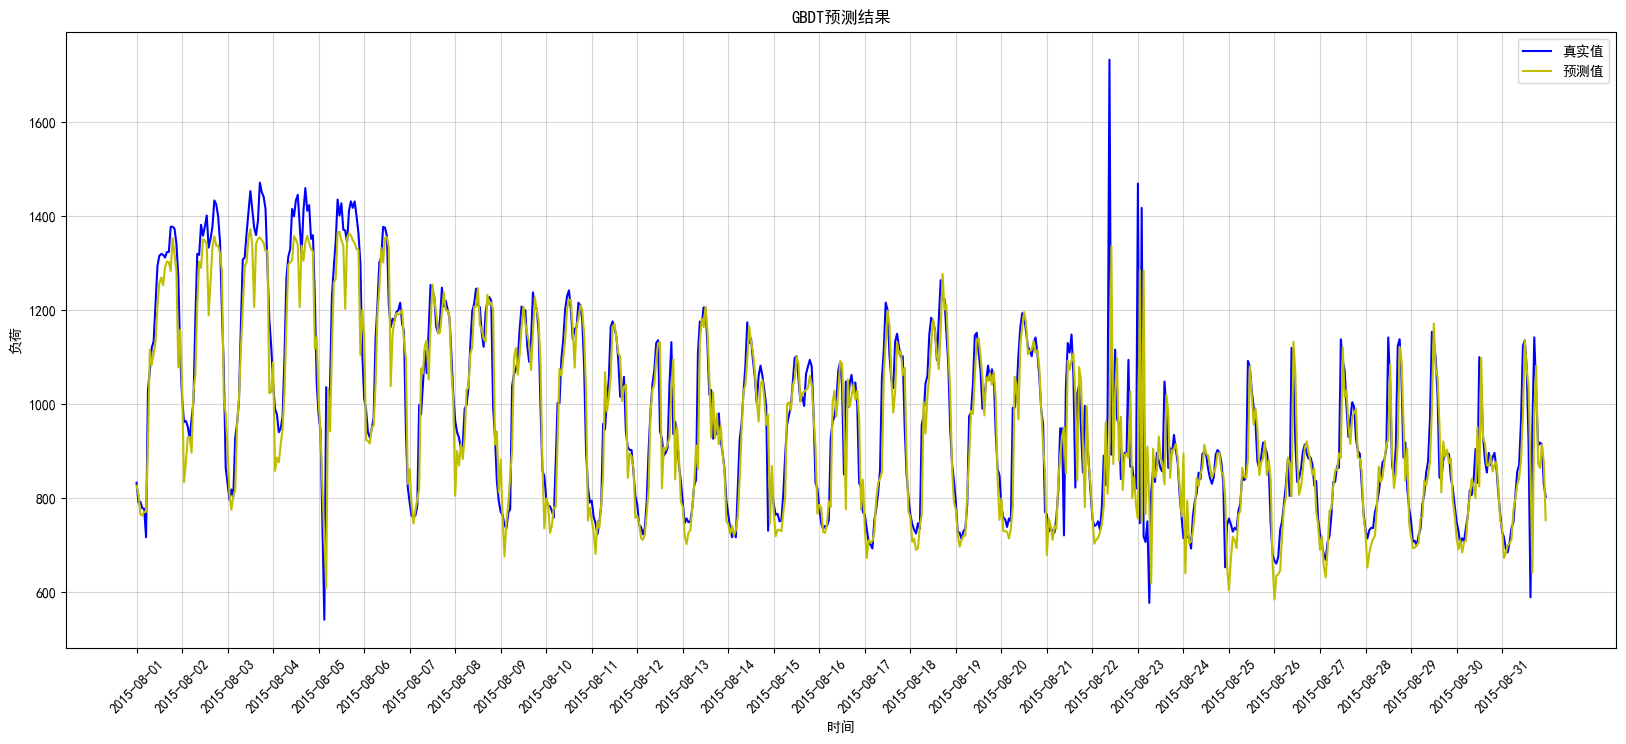Click date label 2015-08-12
The width and height of the screenshot is (1626, 744).
pos(635,687)
